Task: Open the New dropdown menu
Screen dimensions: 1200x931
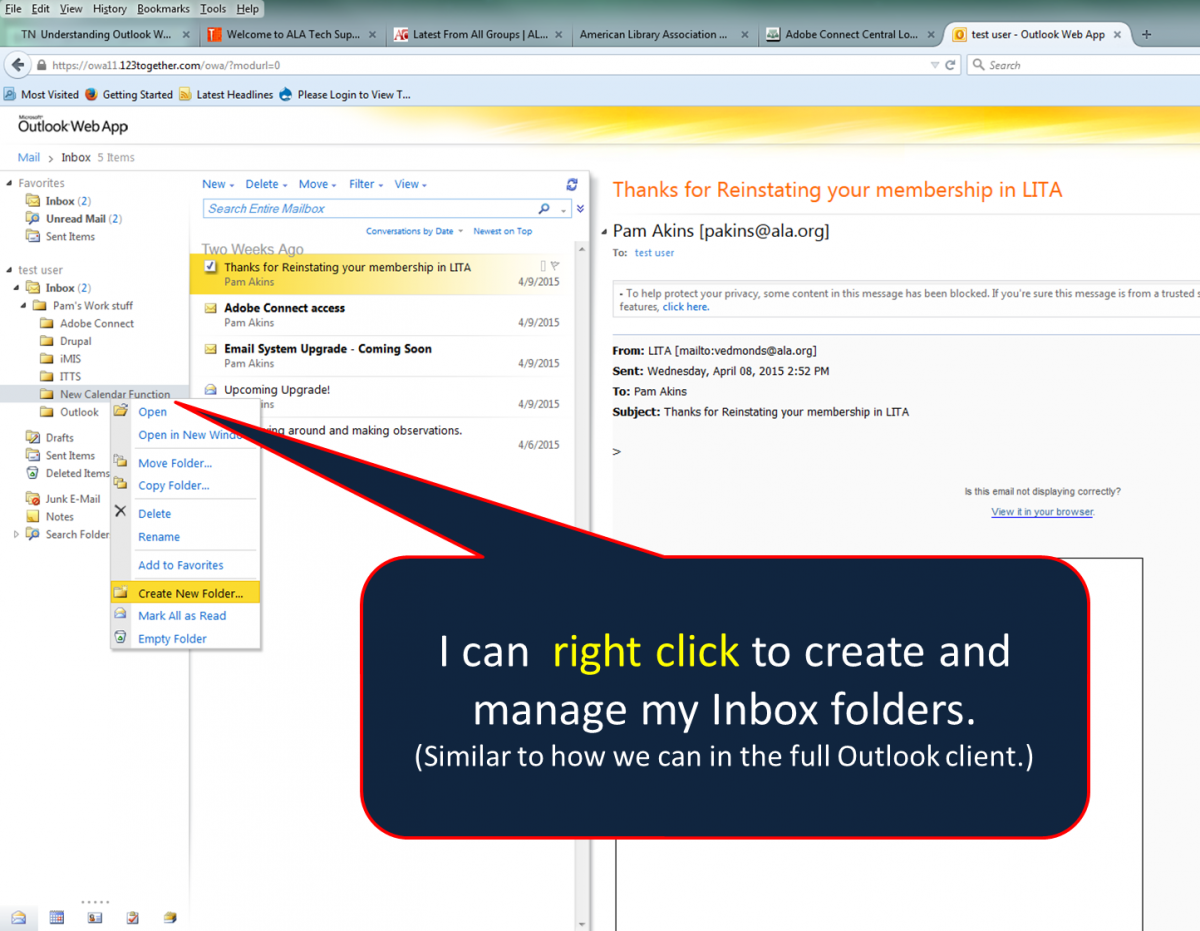Action: click(218, 184)
